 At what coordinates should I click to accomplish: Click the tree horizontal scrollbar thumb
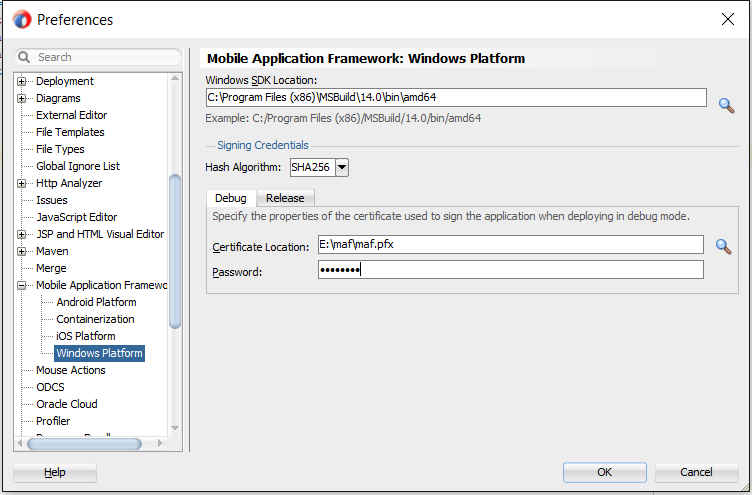click(84, 444)
